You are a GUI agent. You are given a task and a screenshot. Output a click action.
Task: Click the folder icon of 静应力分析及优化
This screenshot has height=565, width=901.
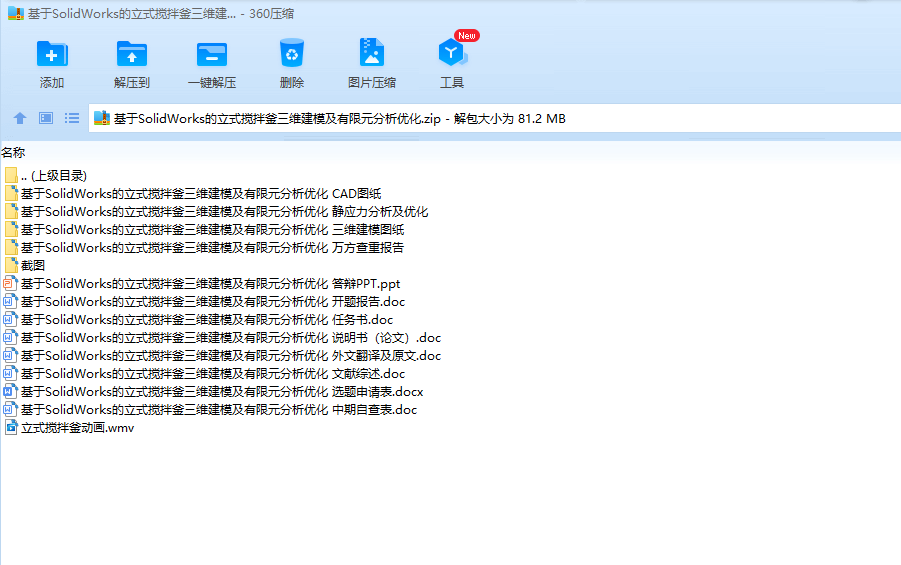11,211
